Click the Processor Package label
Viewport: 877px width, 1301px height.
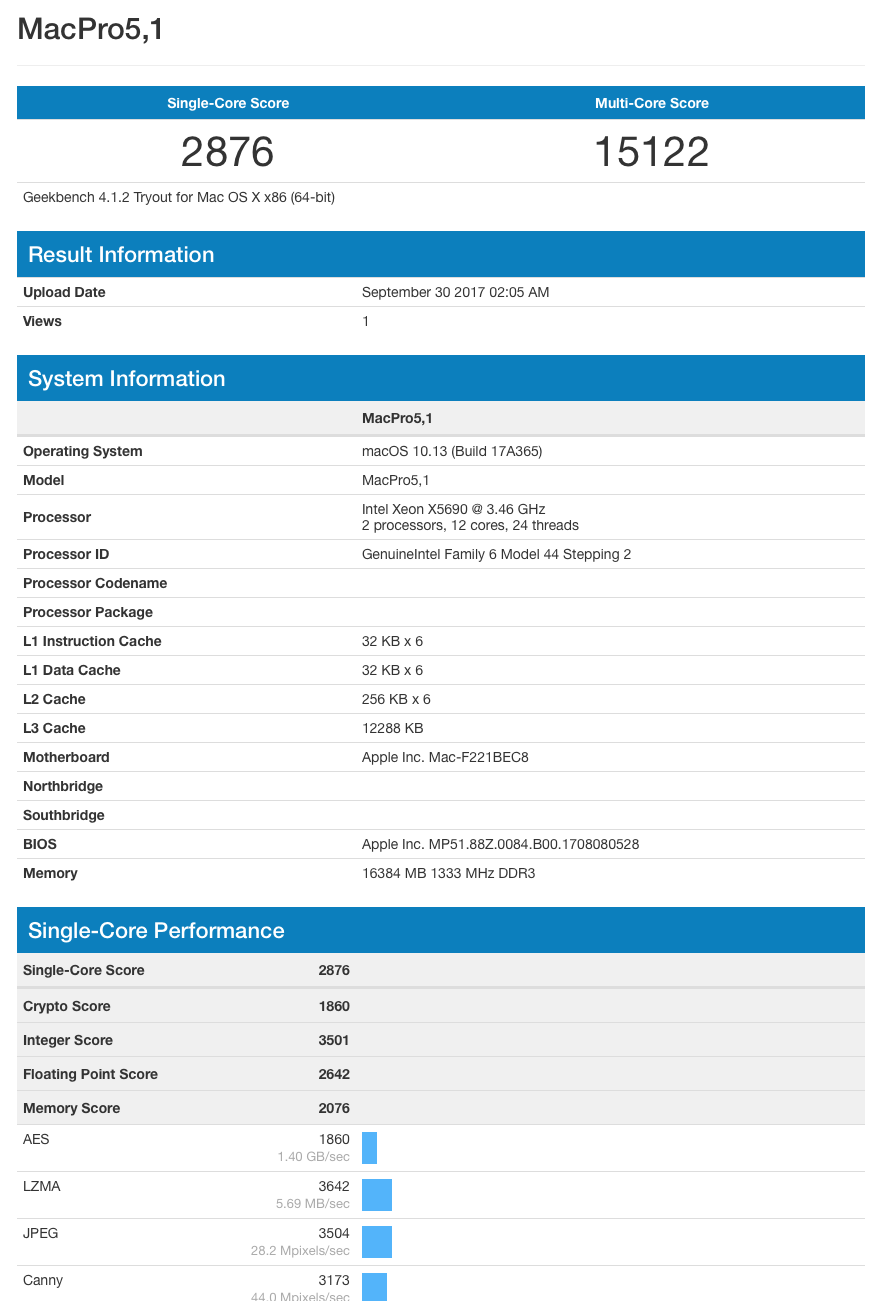pos(88,612)
